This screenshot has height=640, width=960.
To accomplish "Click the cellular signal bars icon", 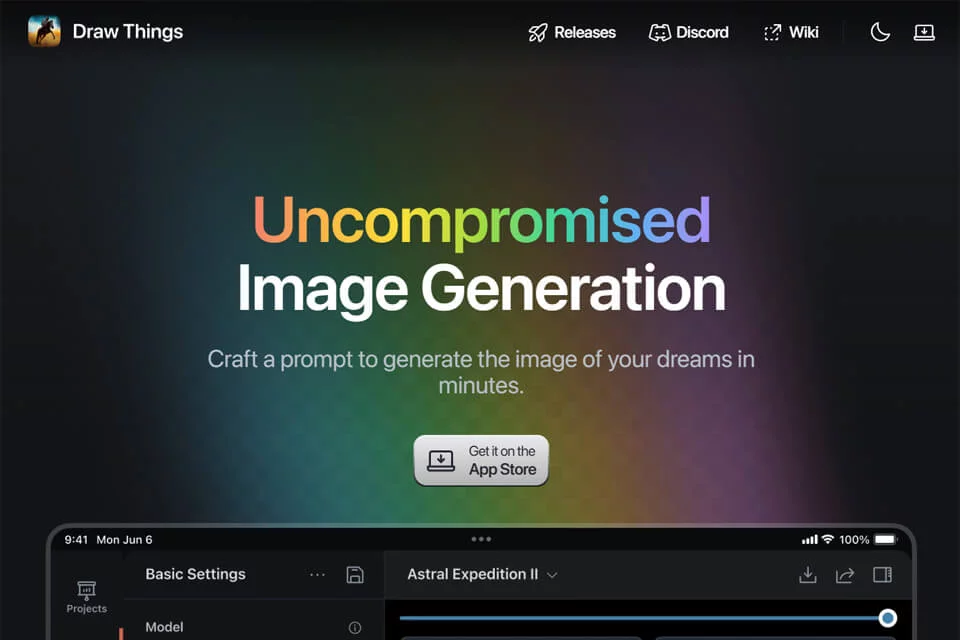I will pyautogui.click(x=809, y=540).
